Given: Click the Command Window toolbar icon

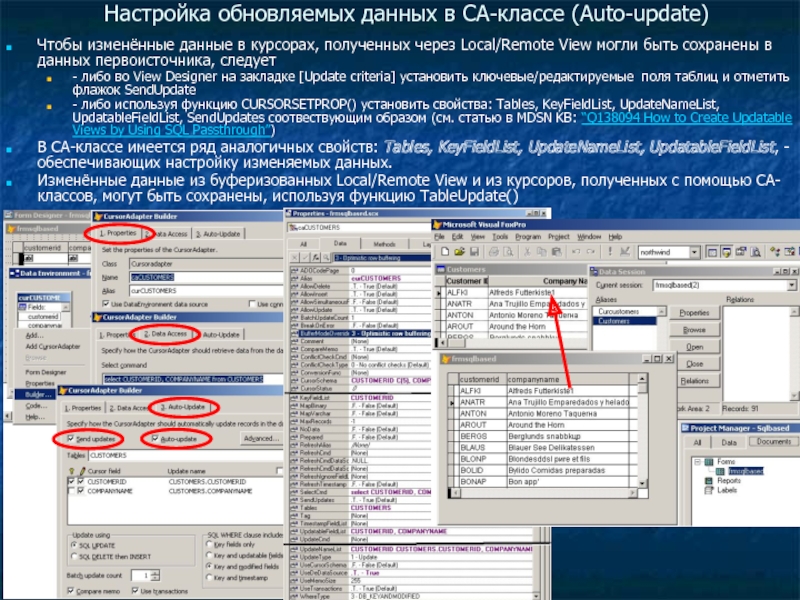Looking at the screenshot, I should click(712, 252).
